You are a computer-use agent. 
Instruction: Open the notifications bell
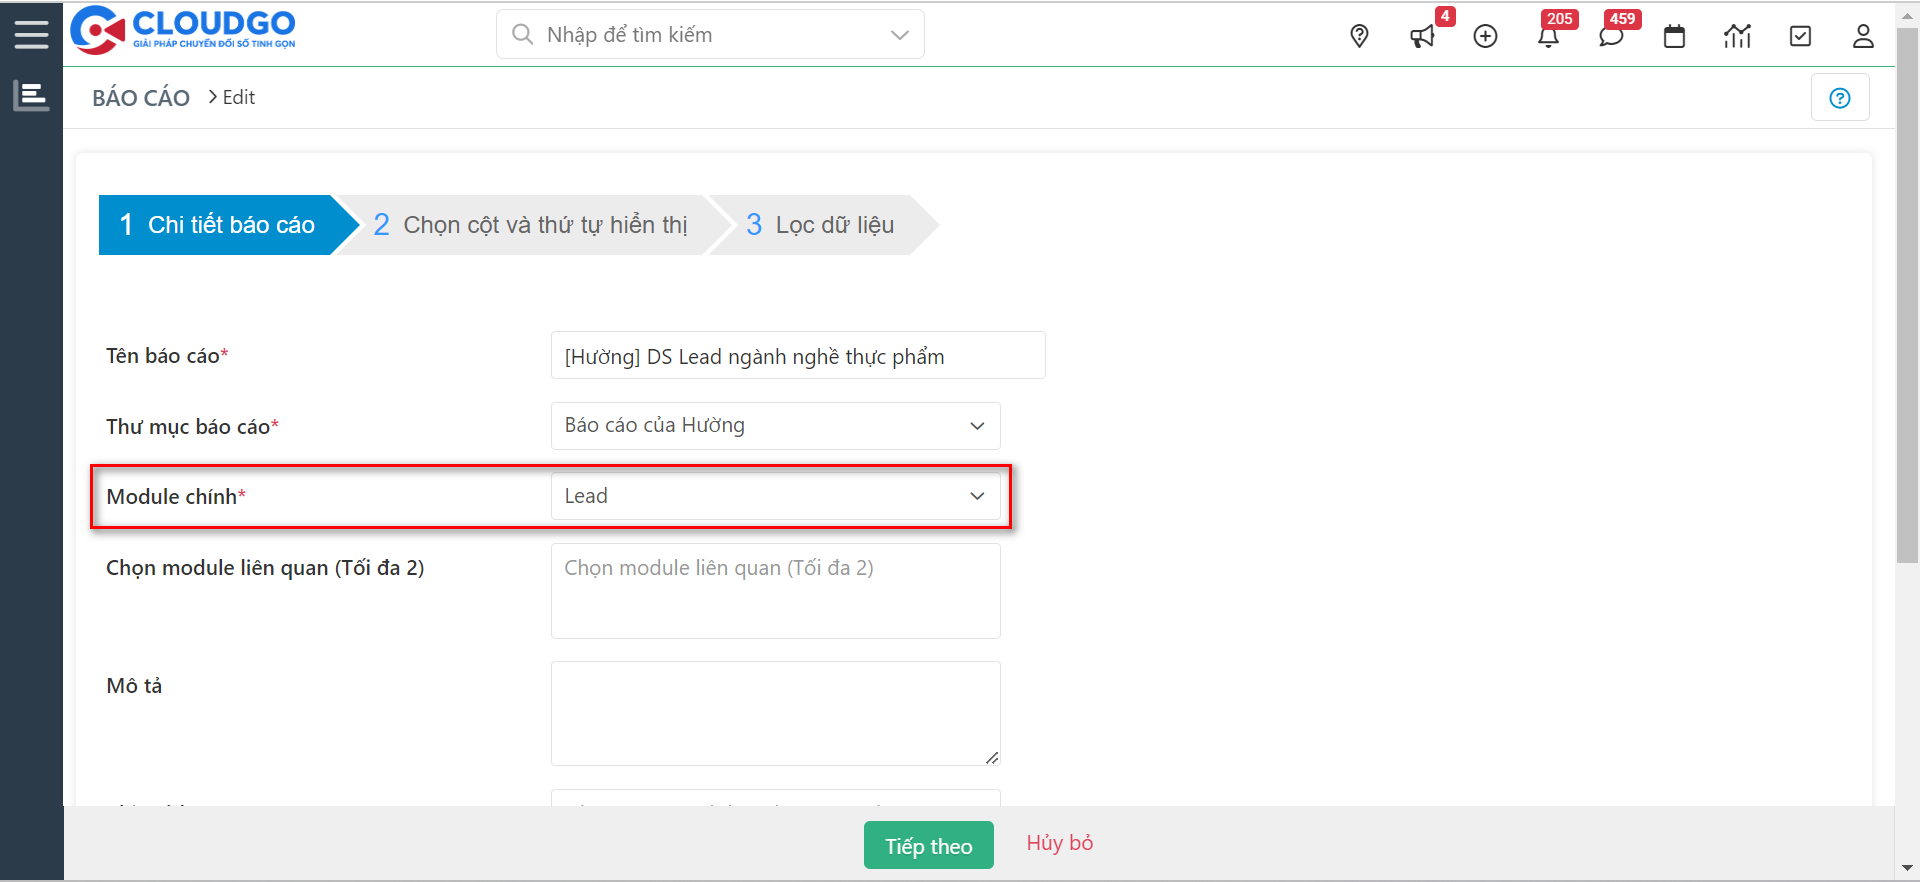point(1548,37)
